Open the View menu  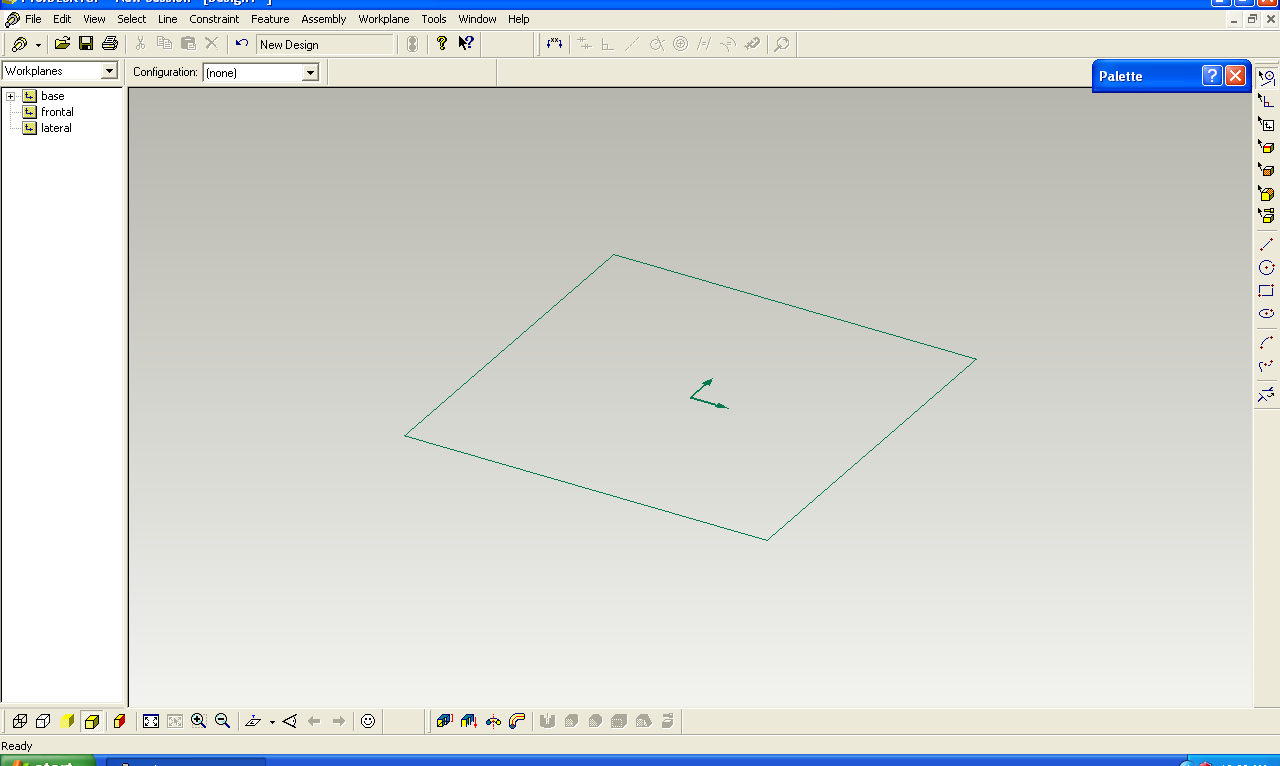(94, 19)
